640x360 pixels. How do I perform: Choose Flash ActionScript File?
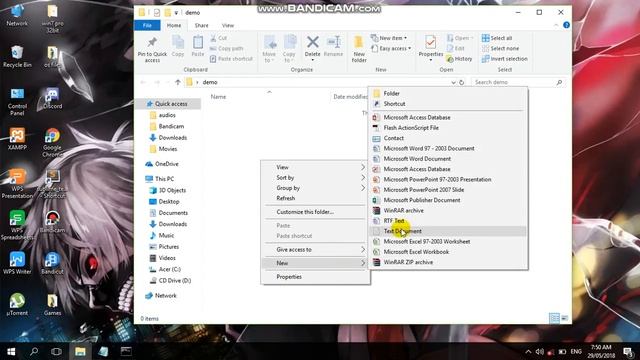pos(448,128)
